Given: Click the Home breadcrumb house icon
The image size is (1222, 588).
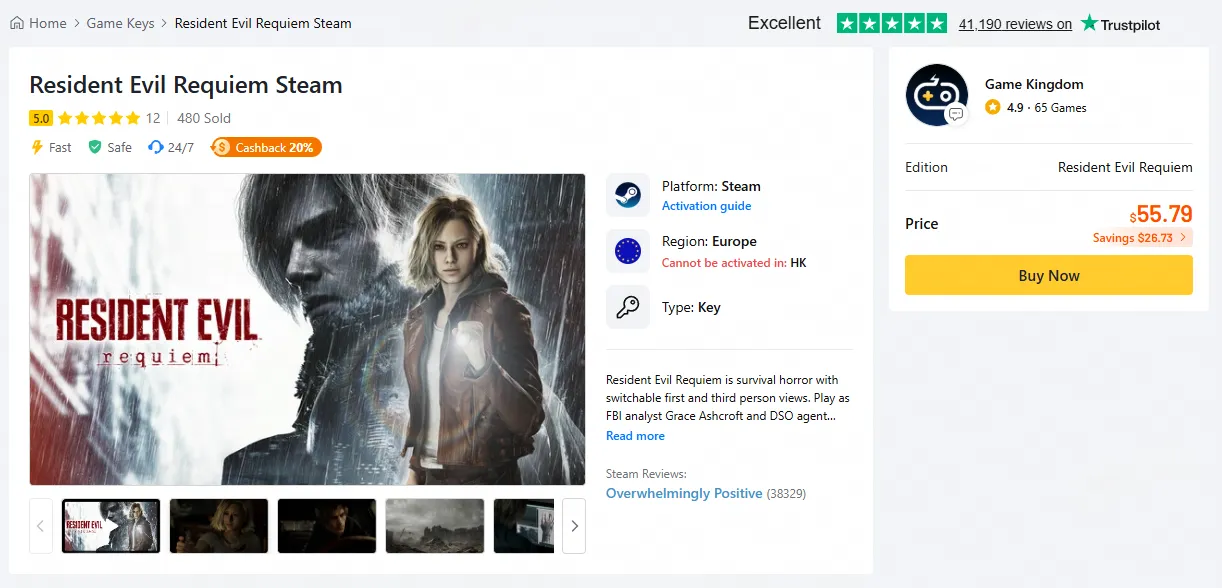Looking at the screenshot, I should (x=17, y=23).
